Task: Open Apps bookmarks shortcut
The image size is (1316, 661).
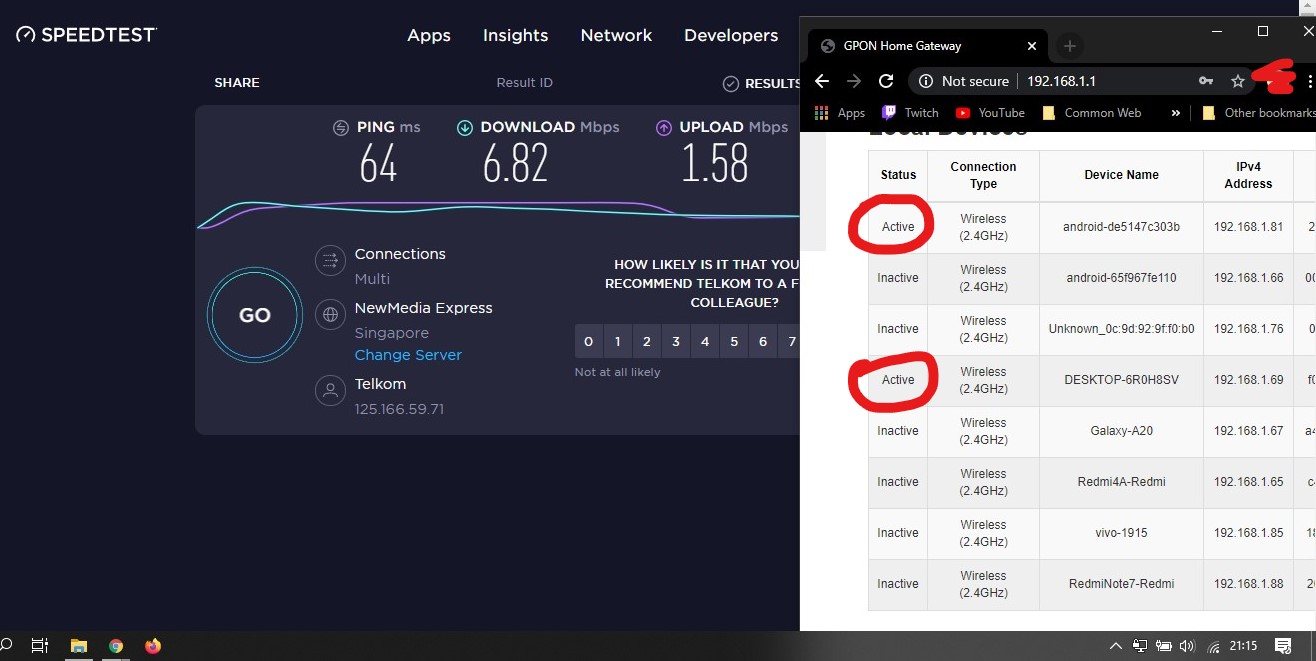Action: coord(840,113)
